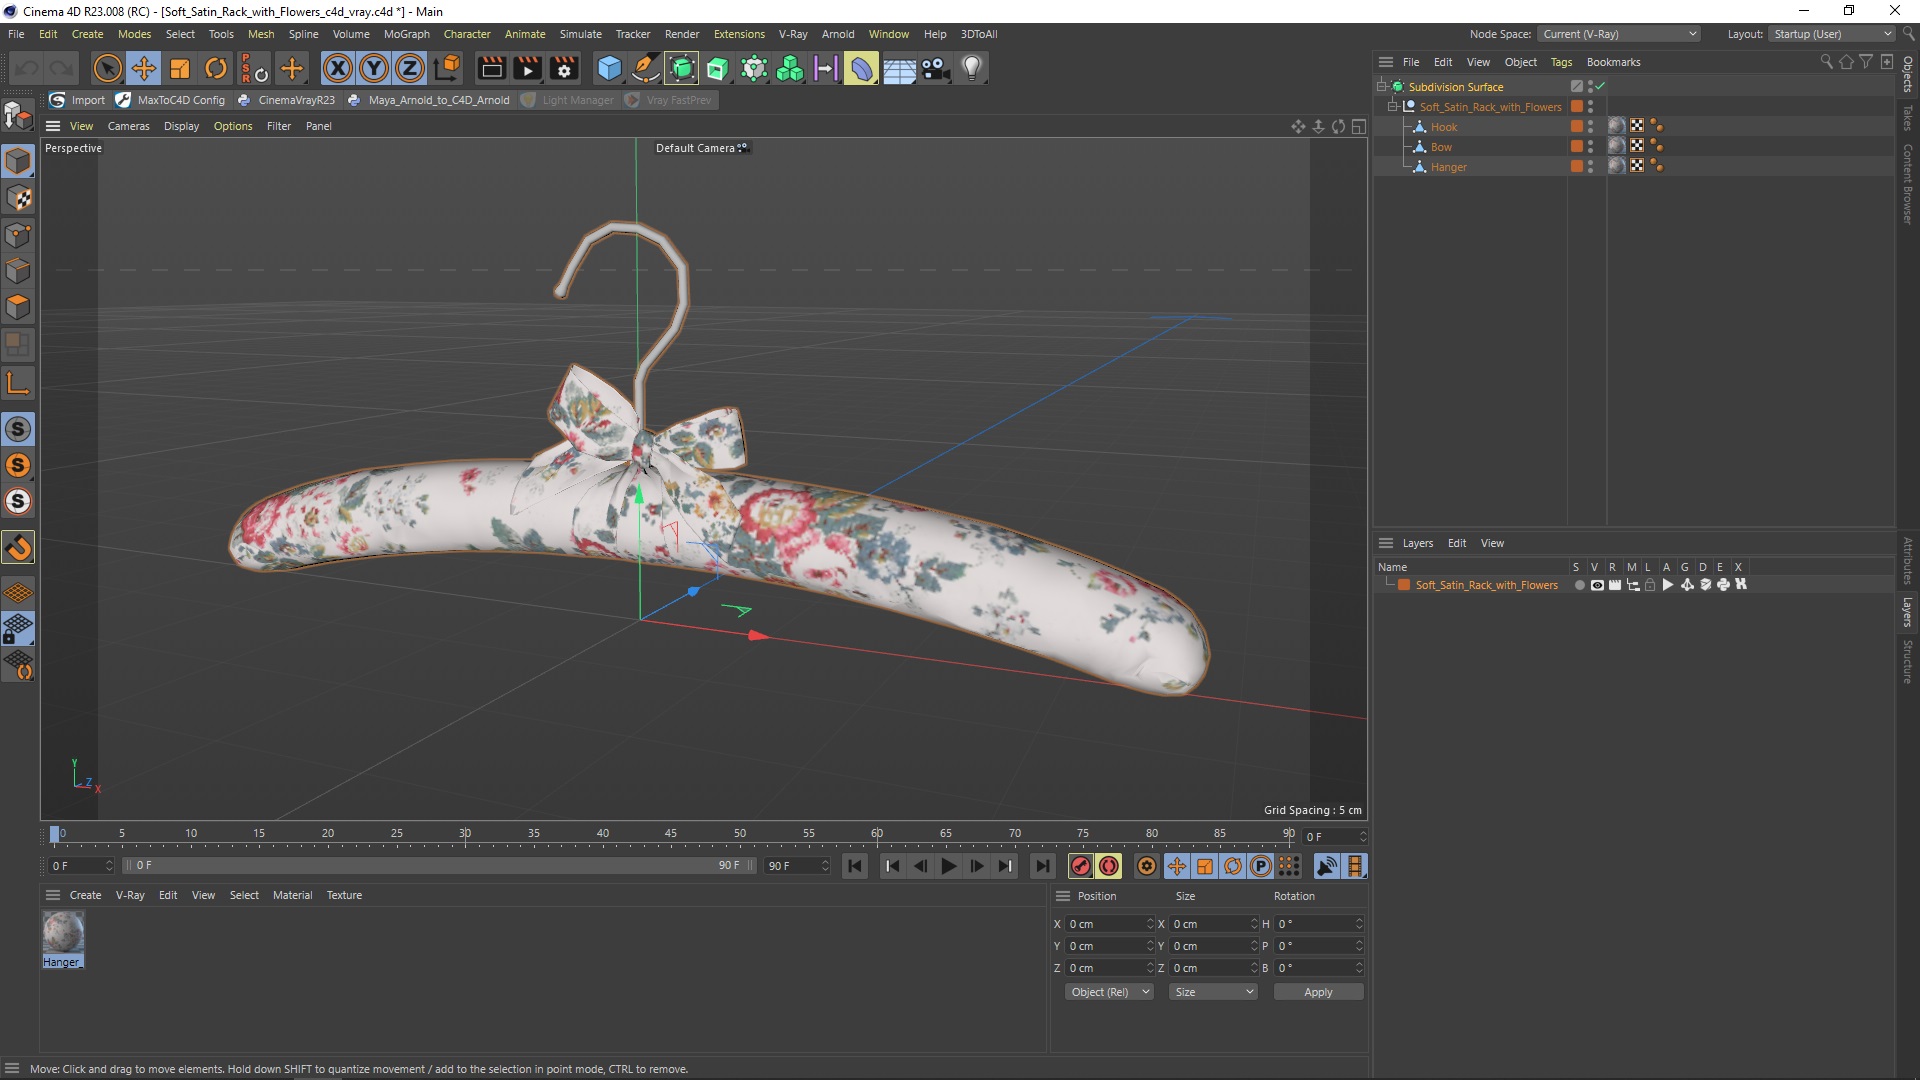Toggle Z axis lock
The height and width of the screenshot is (1080, 1920).
410,68
